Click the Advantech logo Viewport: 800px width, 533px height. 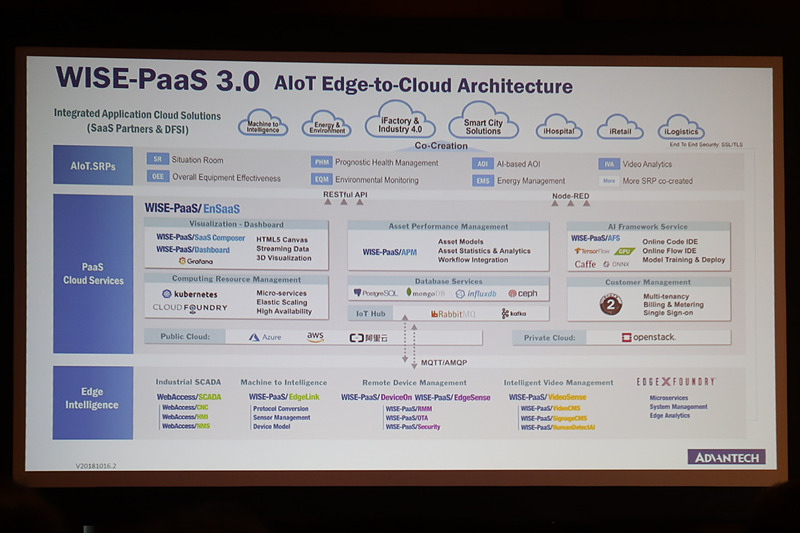click(x=727, y=458)
